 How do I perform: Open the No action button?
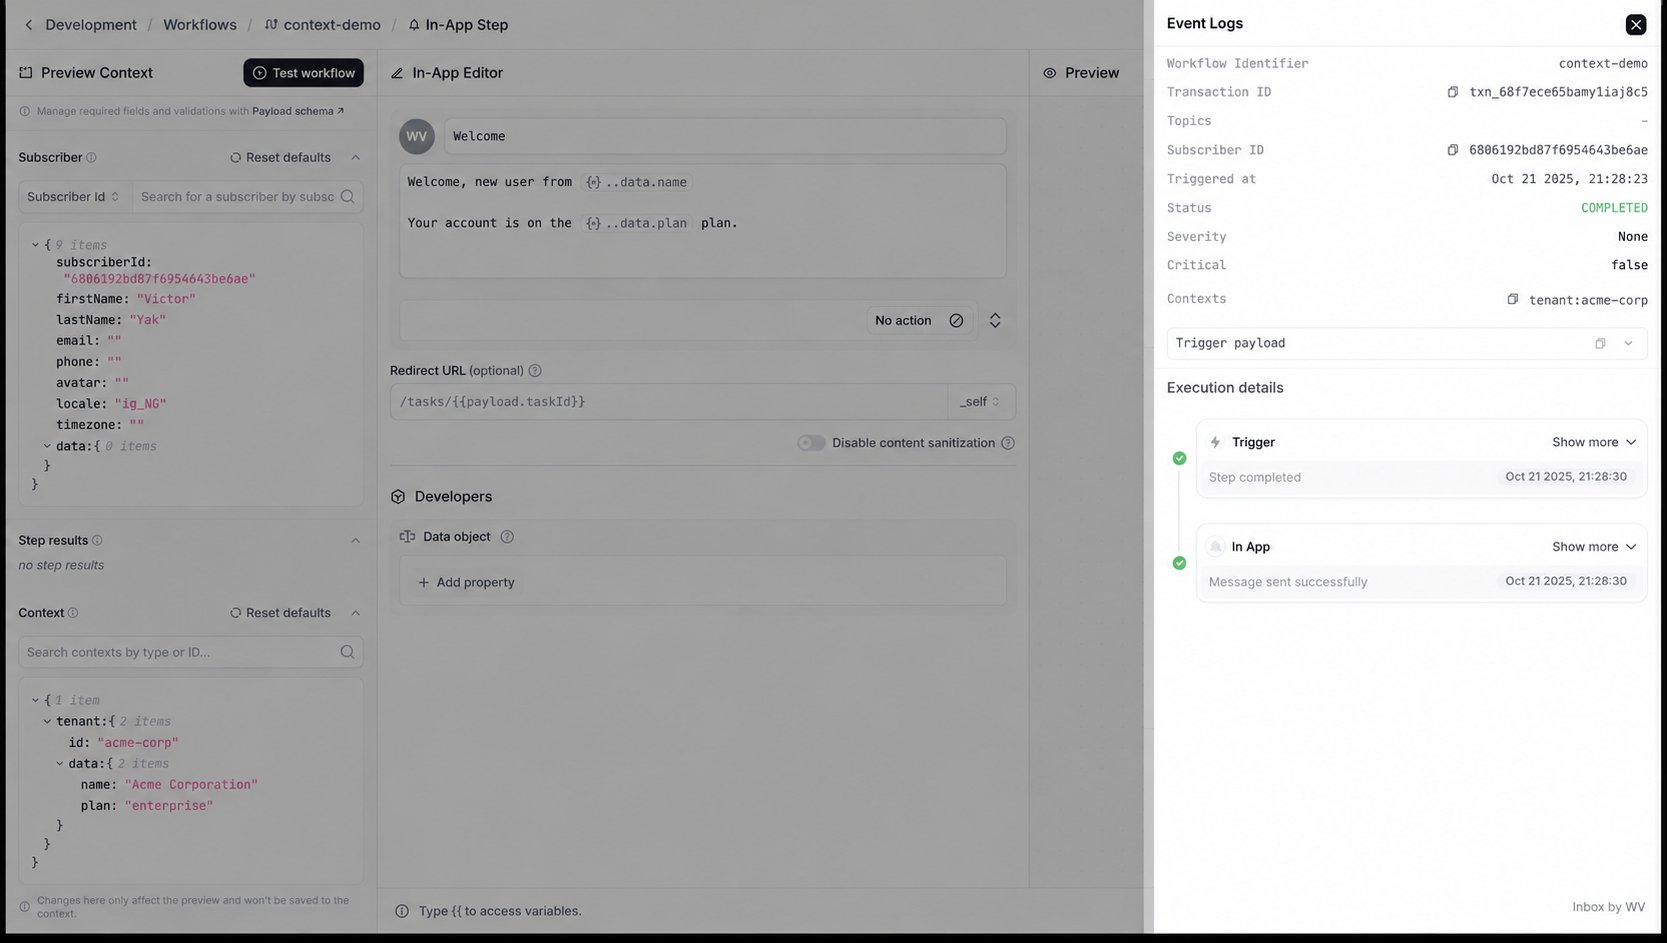pos(919,321)
